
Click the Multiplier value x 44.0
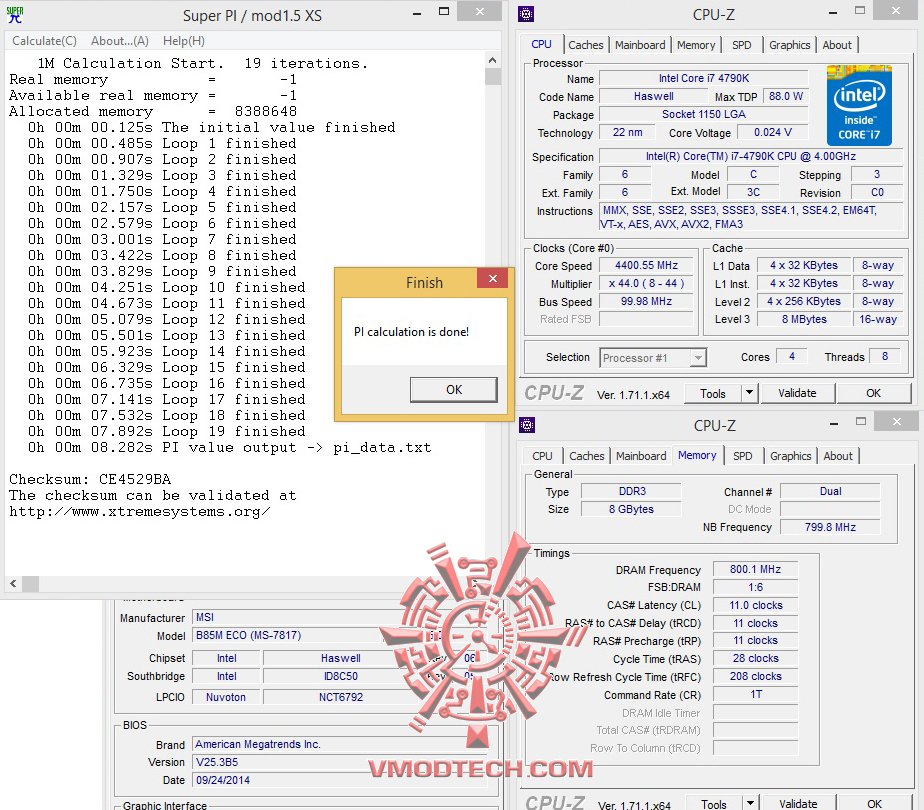tap(646, 283)
